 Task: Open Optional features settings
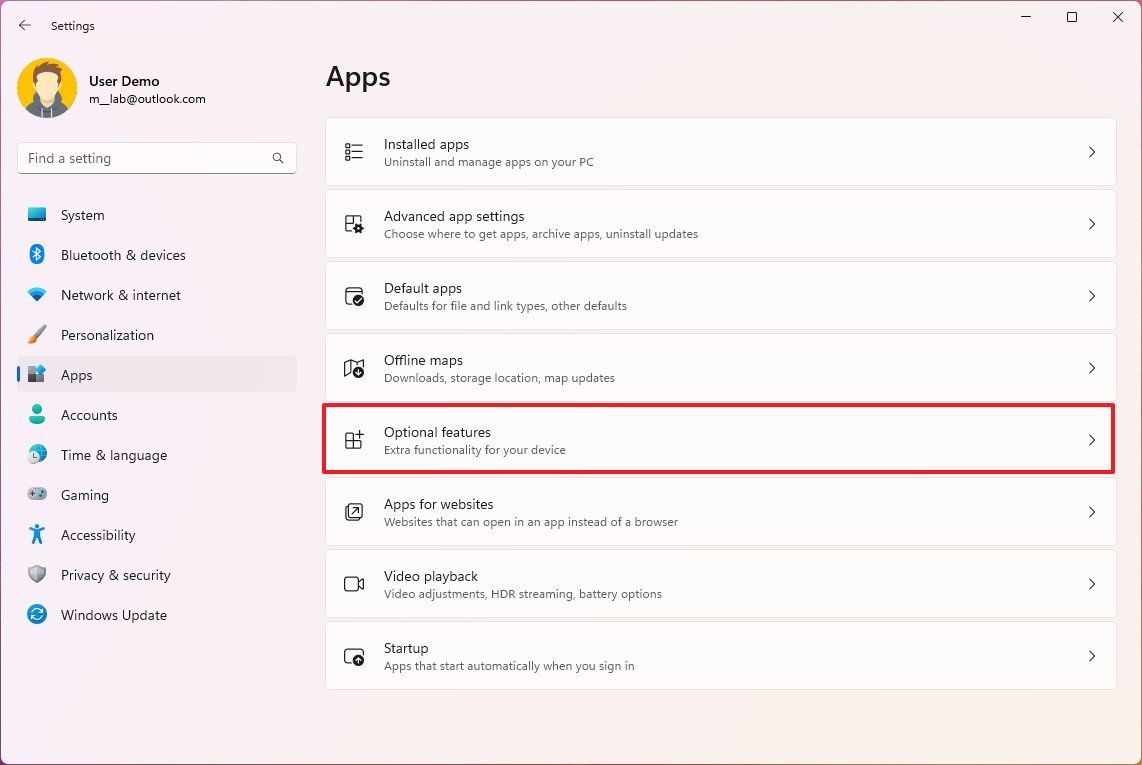720,439
